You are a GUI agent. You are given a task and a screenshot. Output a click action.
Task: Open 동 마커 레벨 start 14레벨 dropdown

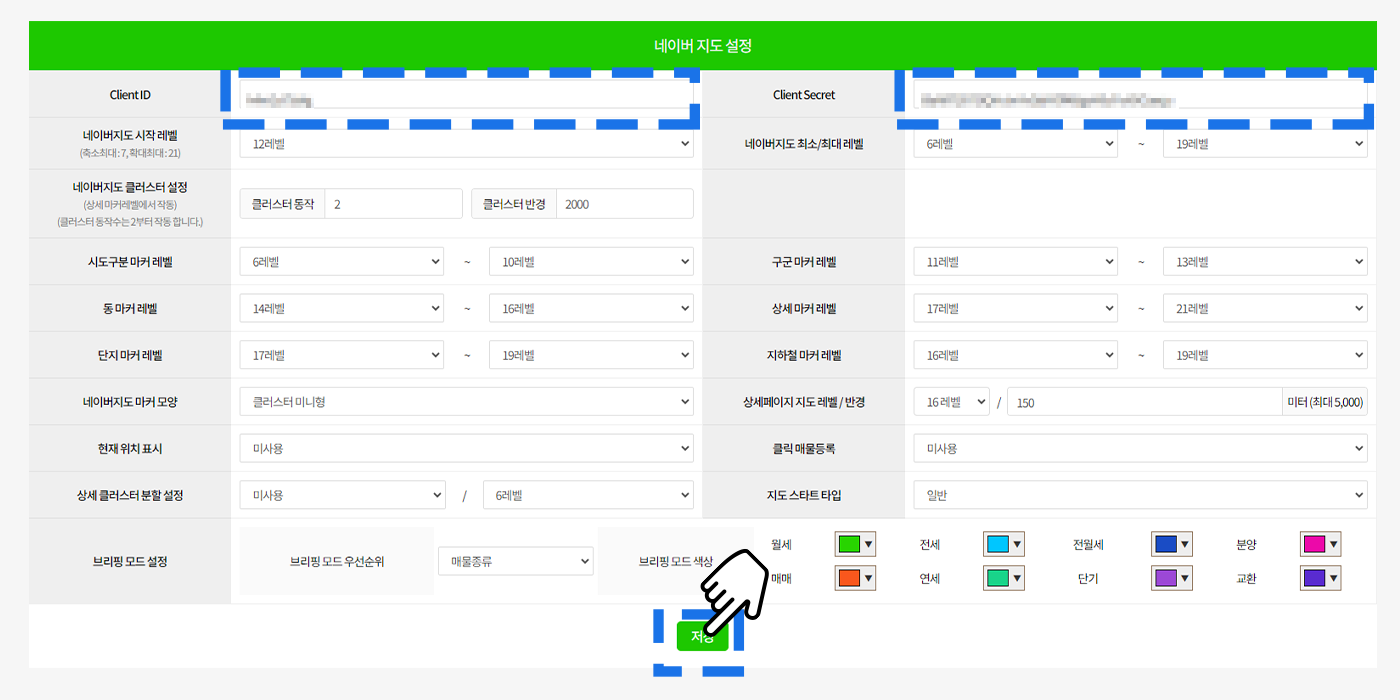coord(341,309)
